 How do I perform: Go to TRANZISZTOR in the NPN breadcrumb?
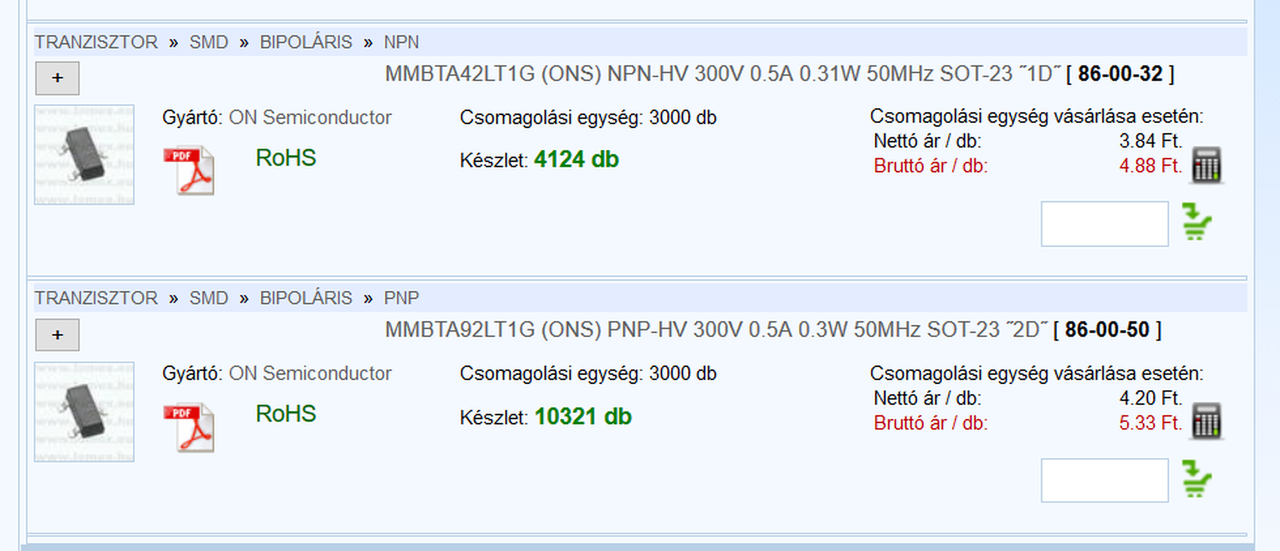pyautogui.click(x=96, y=42)
